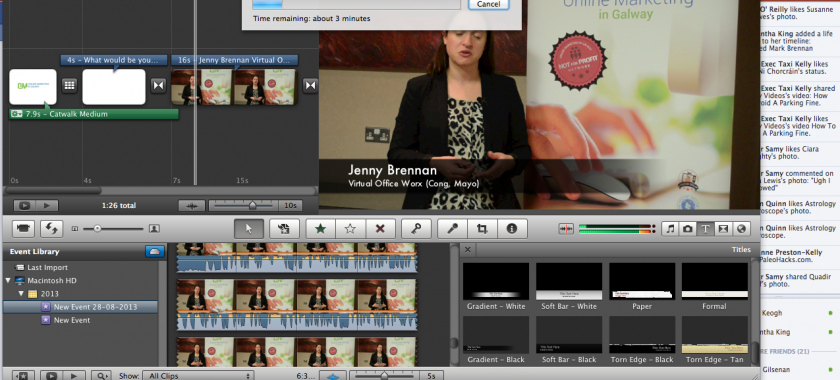
Task: Click the iCloud button in Event Library
Action: point(155,251)
